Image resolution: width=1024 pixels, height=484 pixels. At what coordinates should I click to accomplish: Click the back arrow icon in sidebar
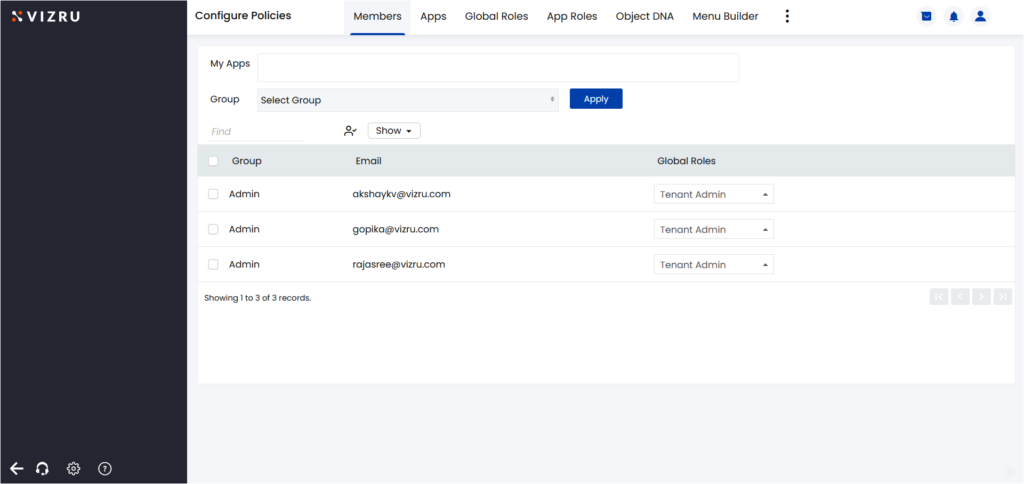tap(16, 468)
